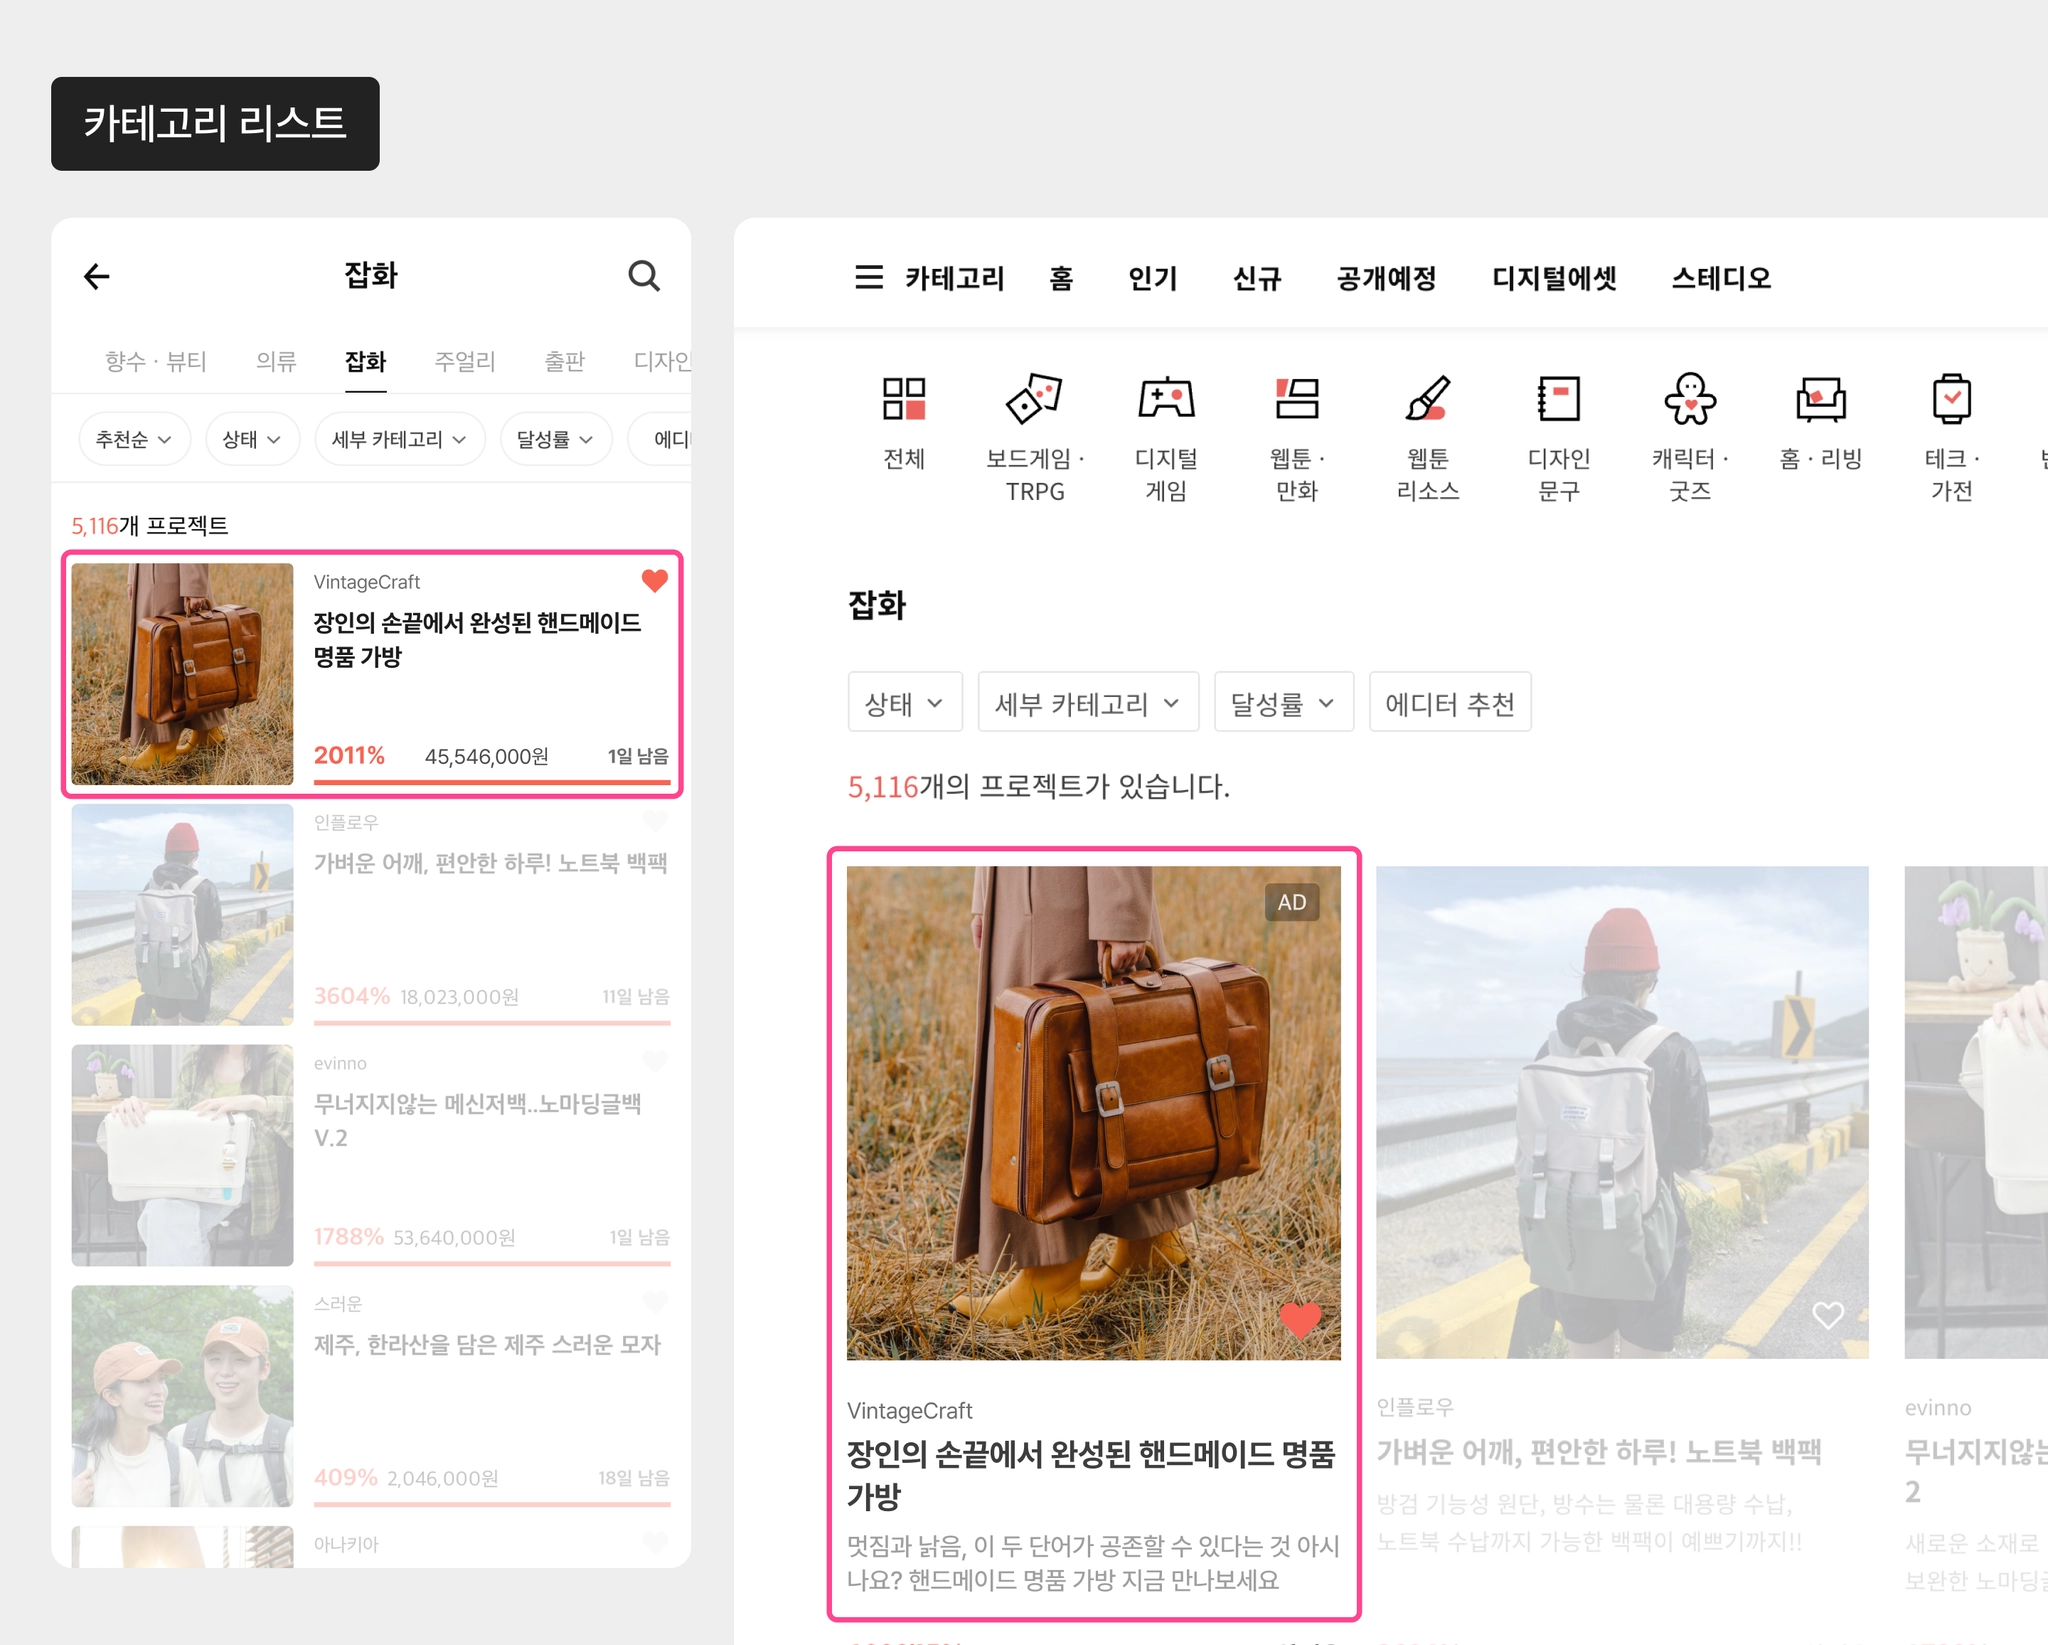Go to 공개예정 in top navigation

(x=1386, y=278)
